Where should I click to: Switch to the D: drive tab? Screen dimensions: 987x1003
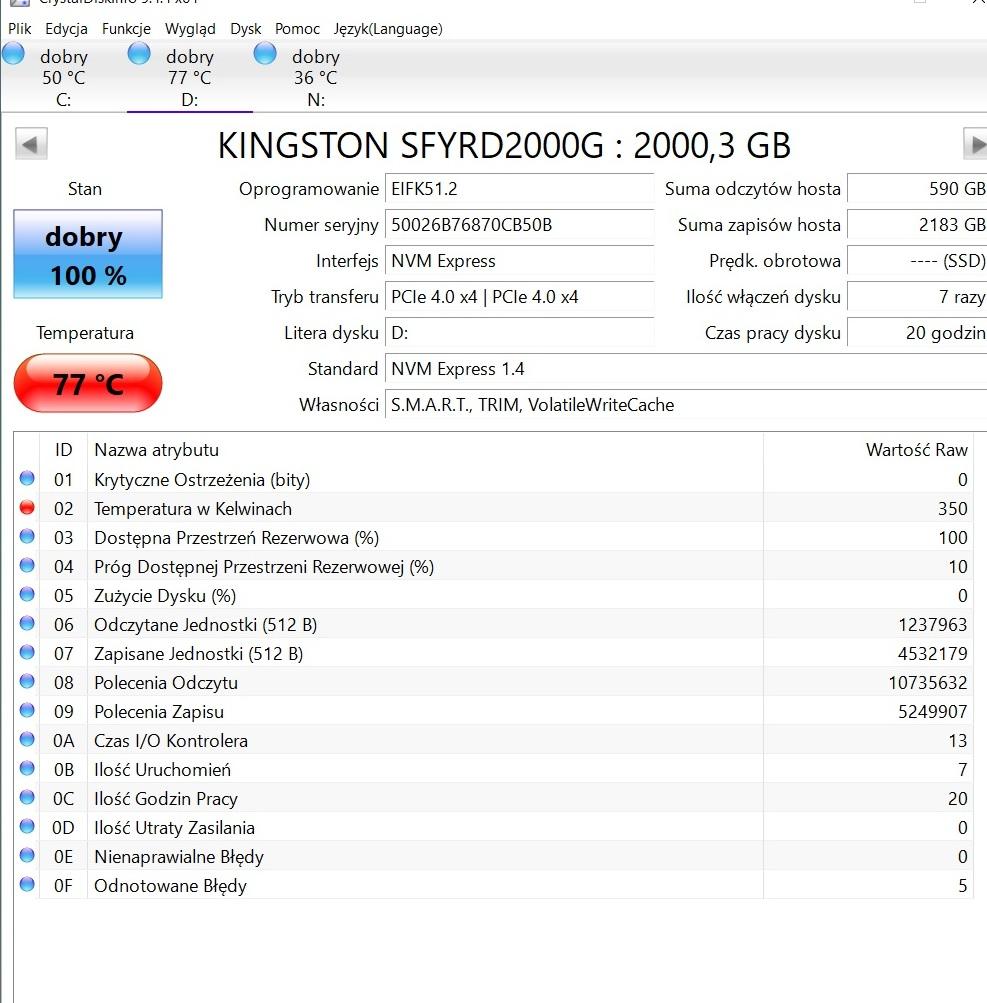point(189,78)
